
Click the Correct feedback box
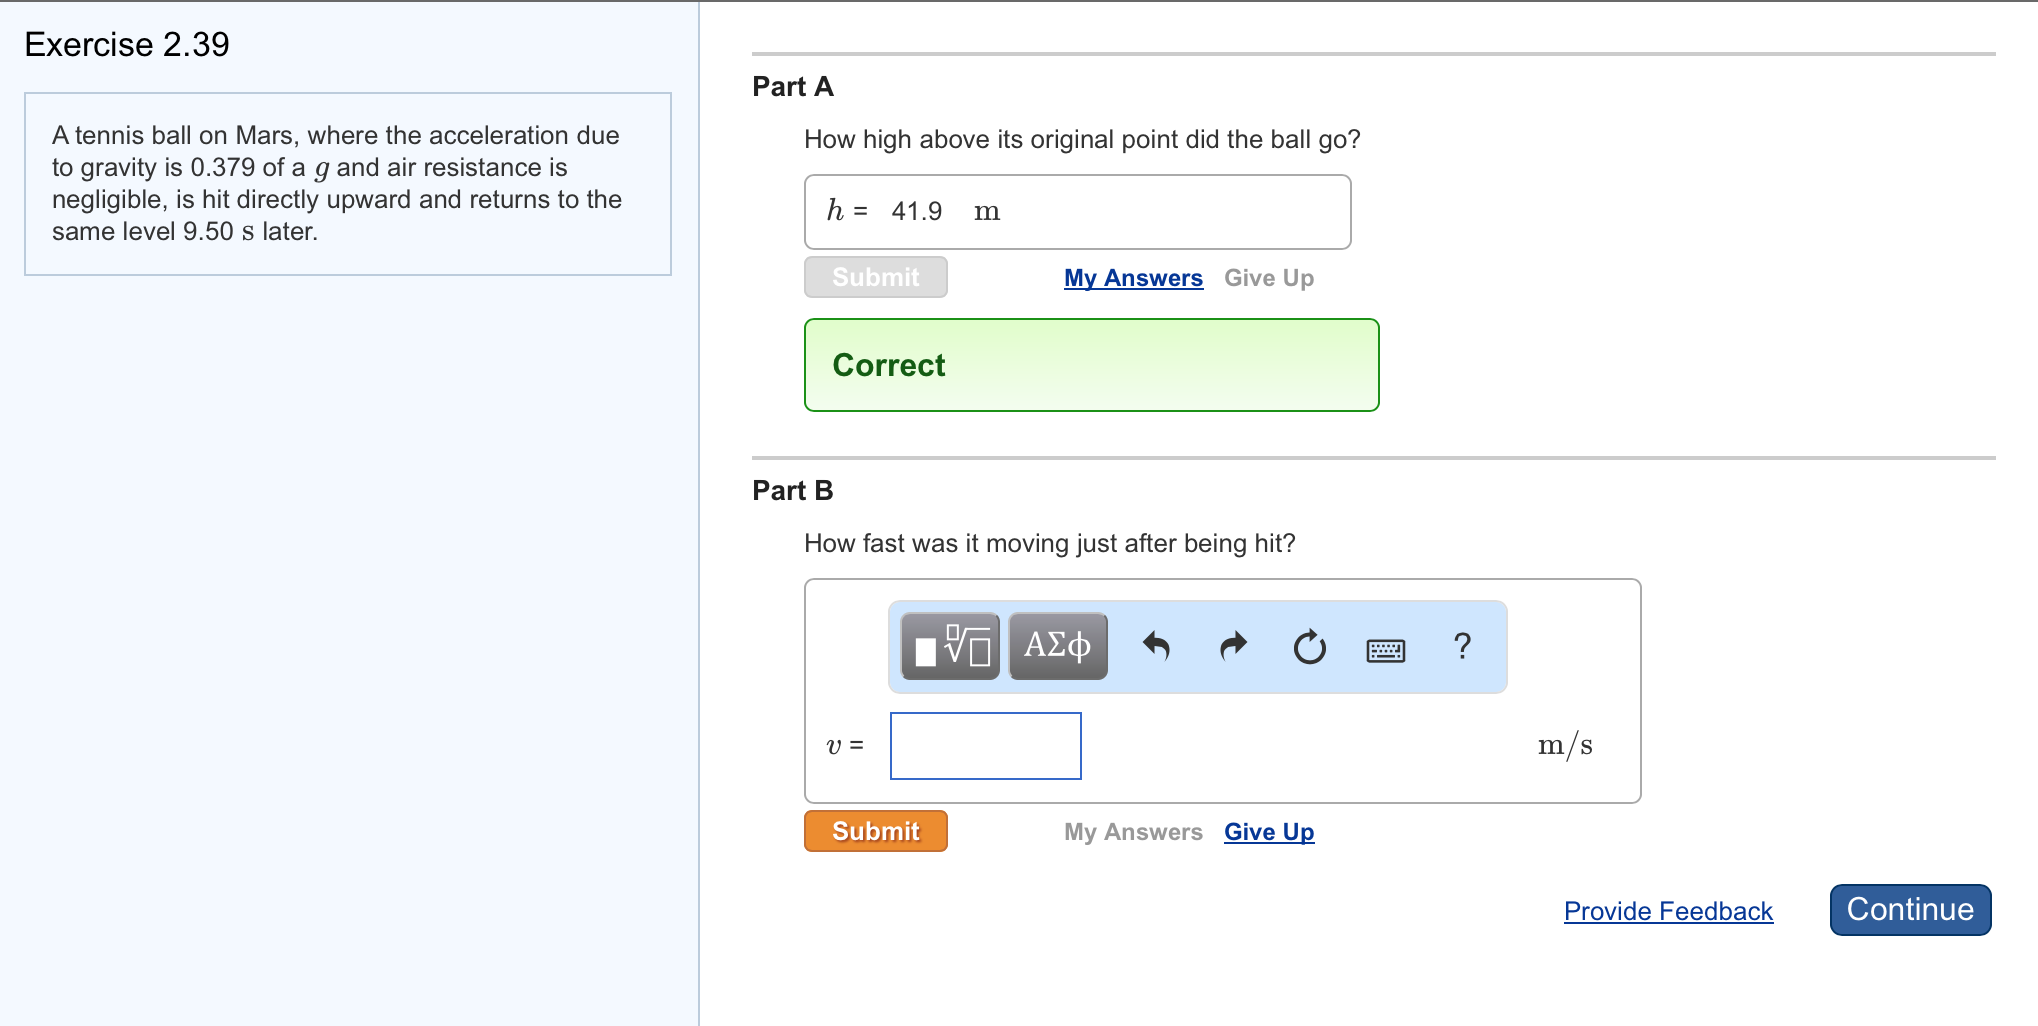[1091, 365]
